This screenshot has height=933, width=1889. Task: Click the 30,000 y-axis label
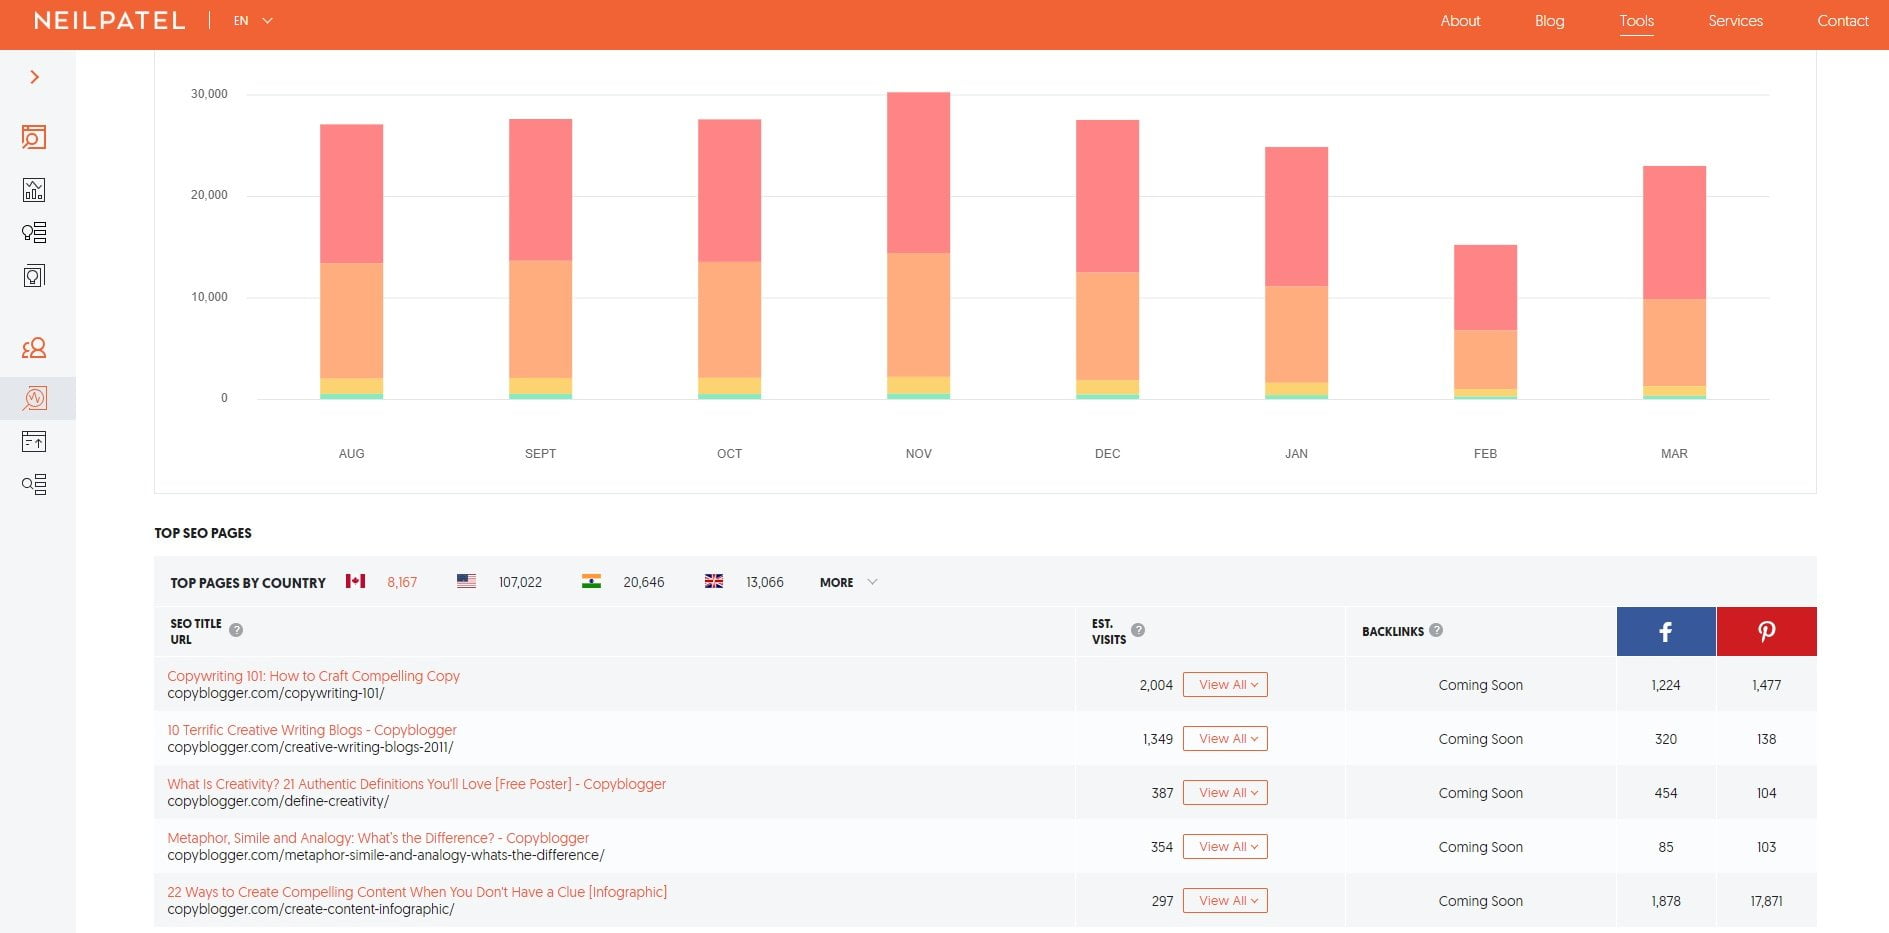point(209,94)
